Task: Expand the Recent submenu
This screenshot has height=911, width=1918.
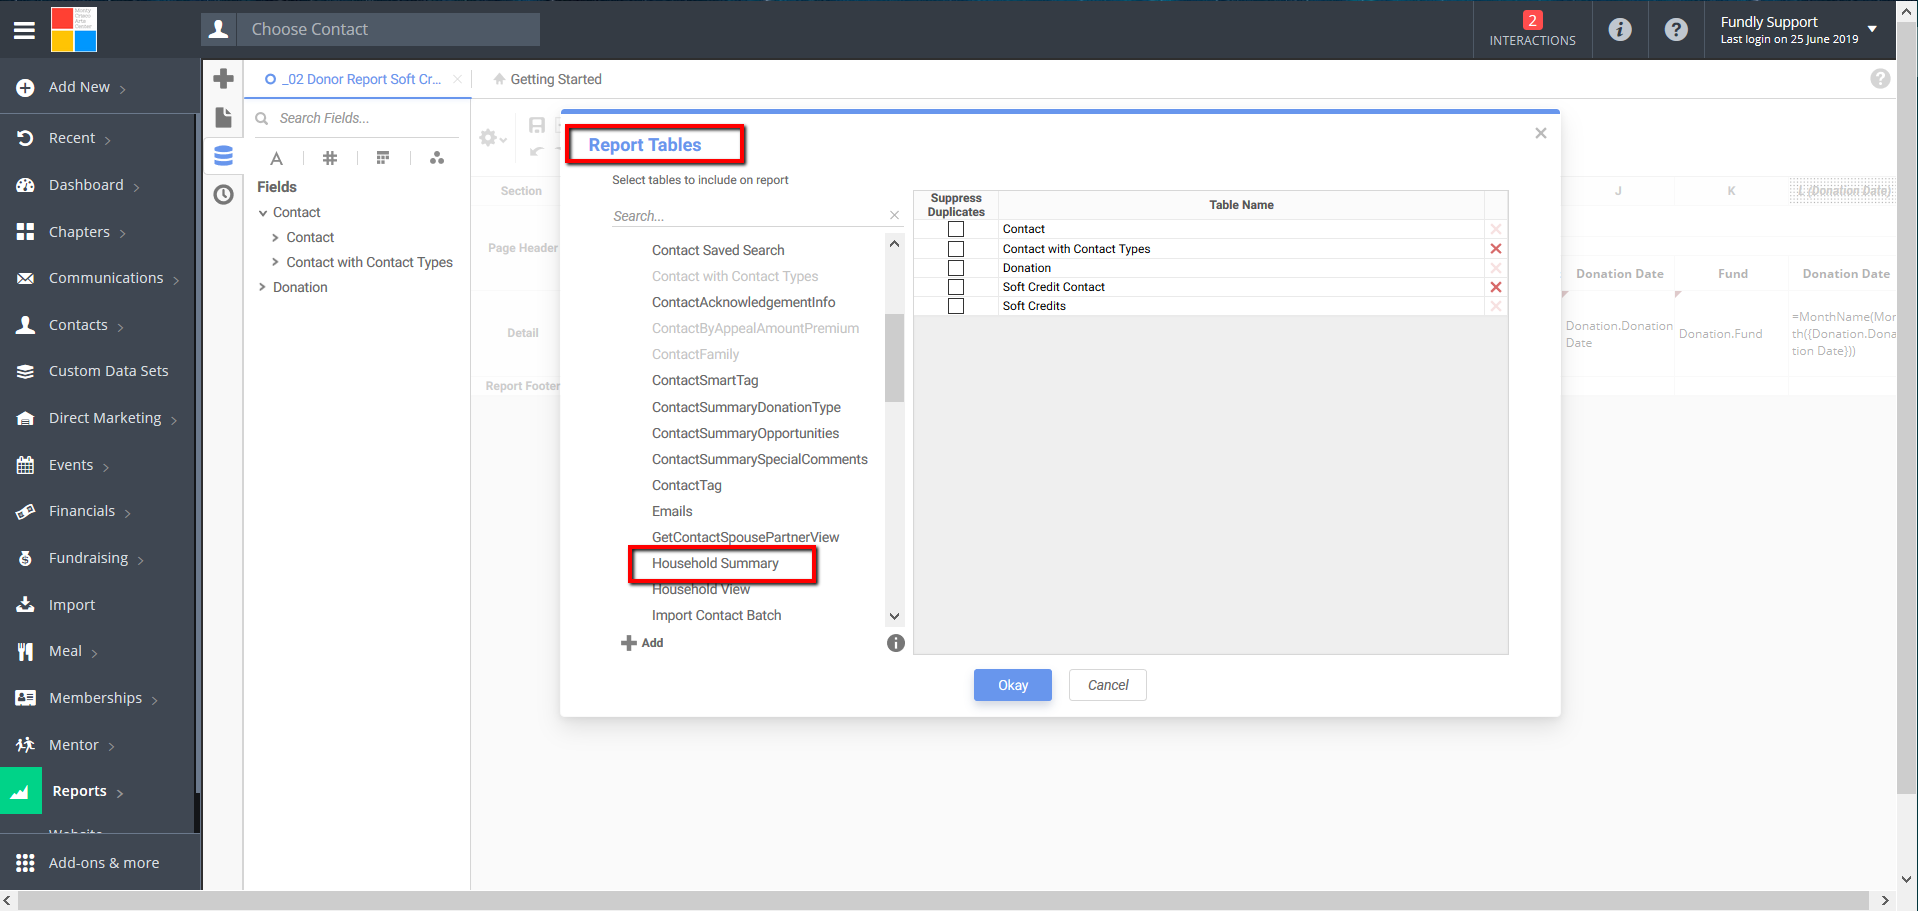Action: (x=107, y=140)
